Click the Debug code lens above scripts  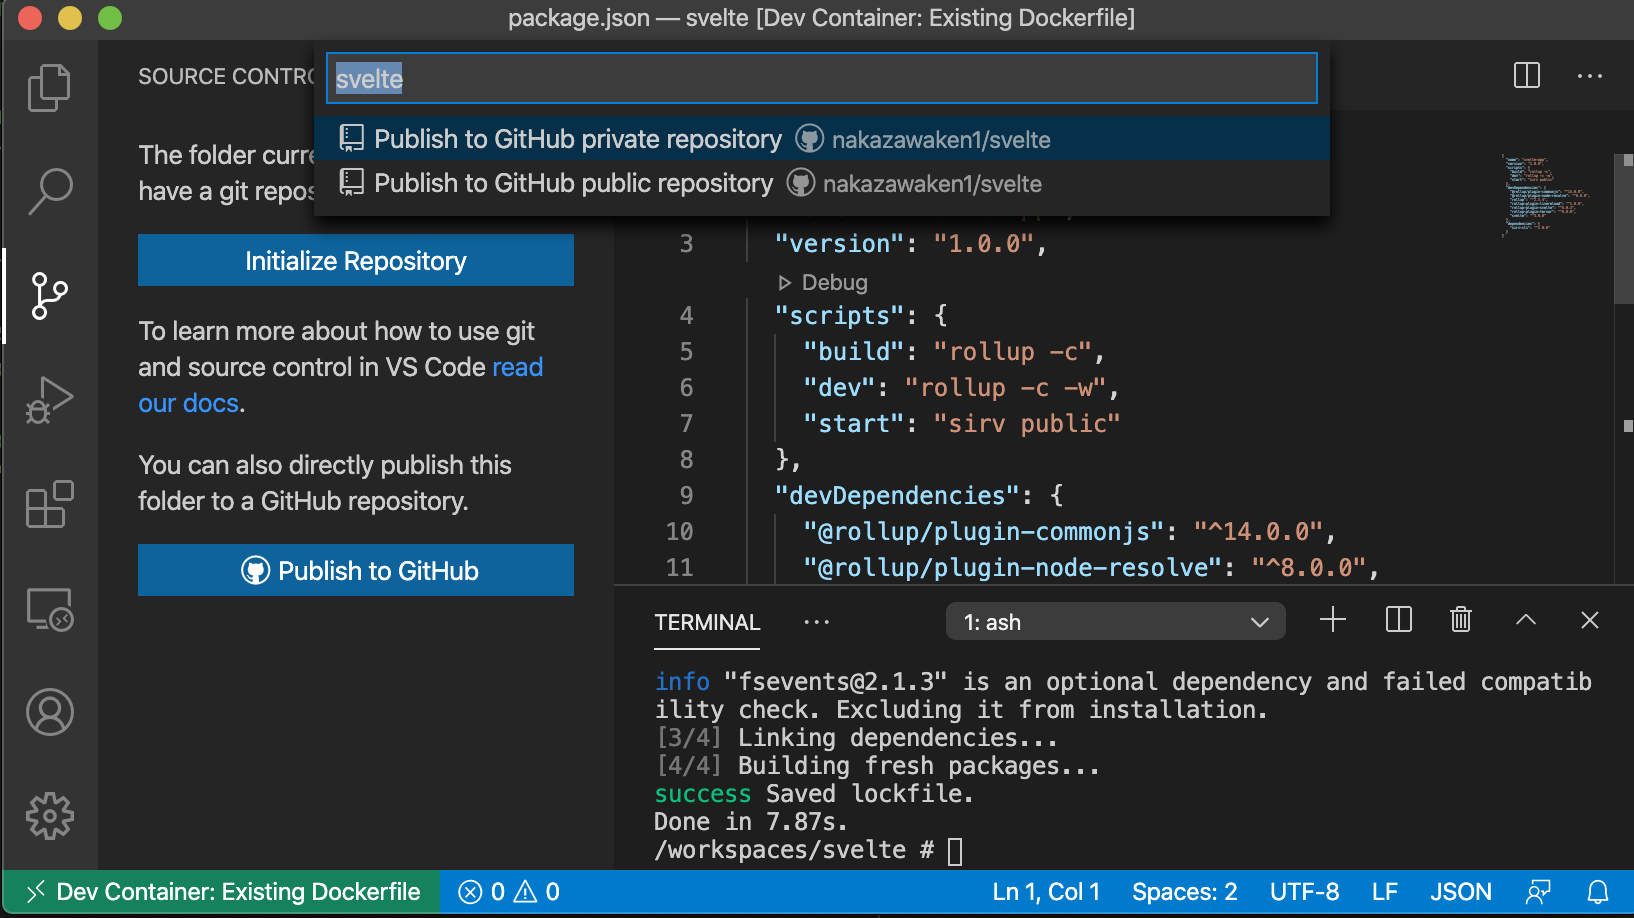click(x=823, y=282)
